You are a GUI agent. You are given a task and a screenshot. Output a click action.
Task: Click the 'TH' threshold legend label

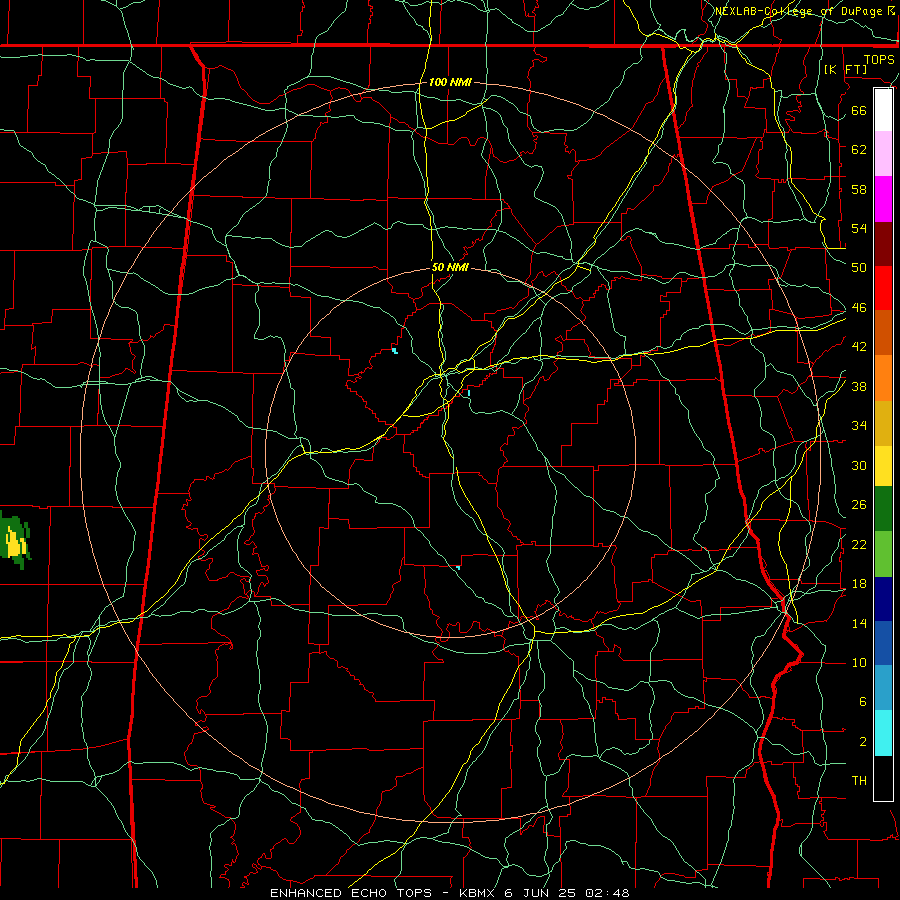tap(859, 781)
